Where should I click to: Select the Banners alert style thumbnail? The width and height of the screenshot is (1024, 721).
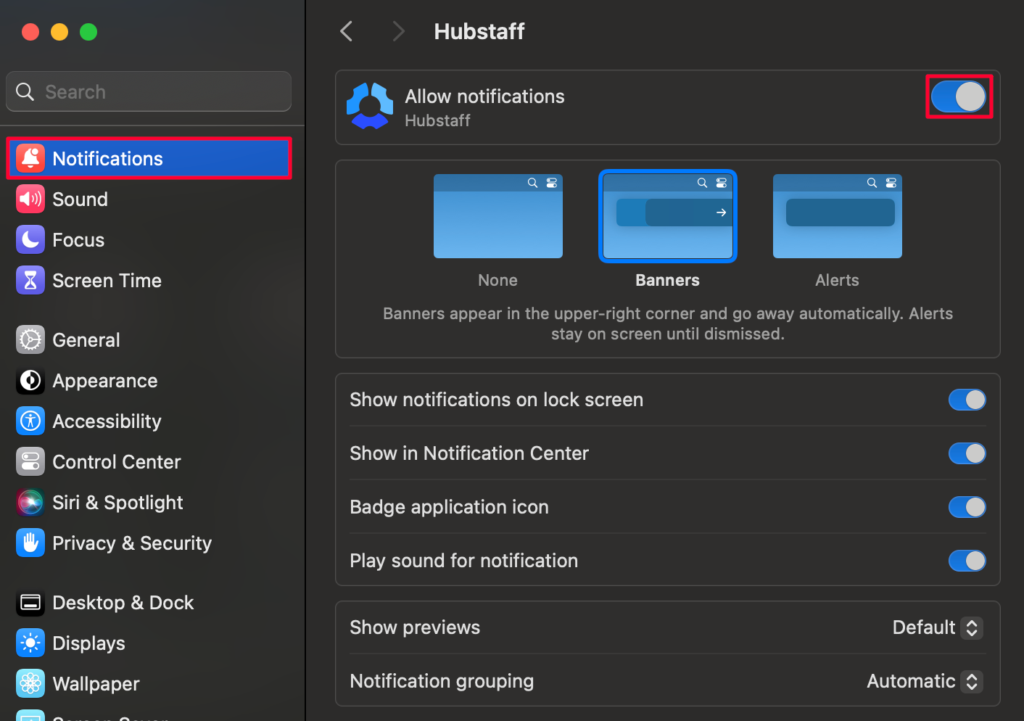[x=667, y=216]
